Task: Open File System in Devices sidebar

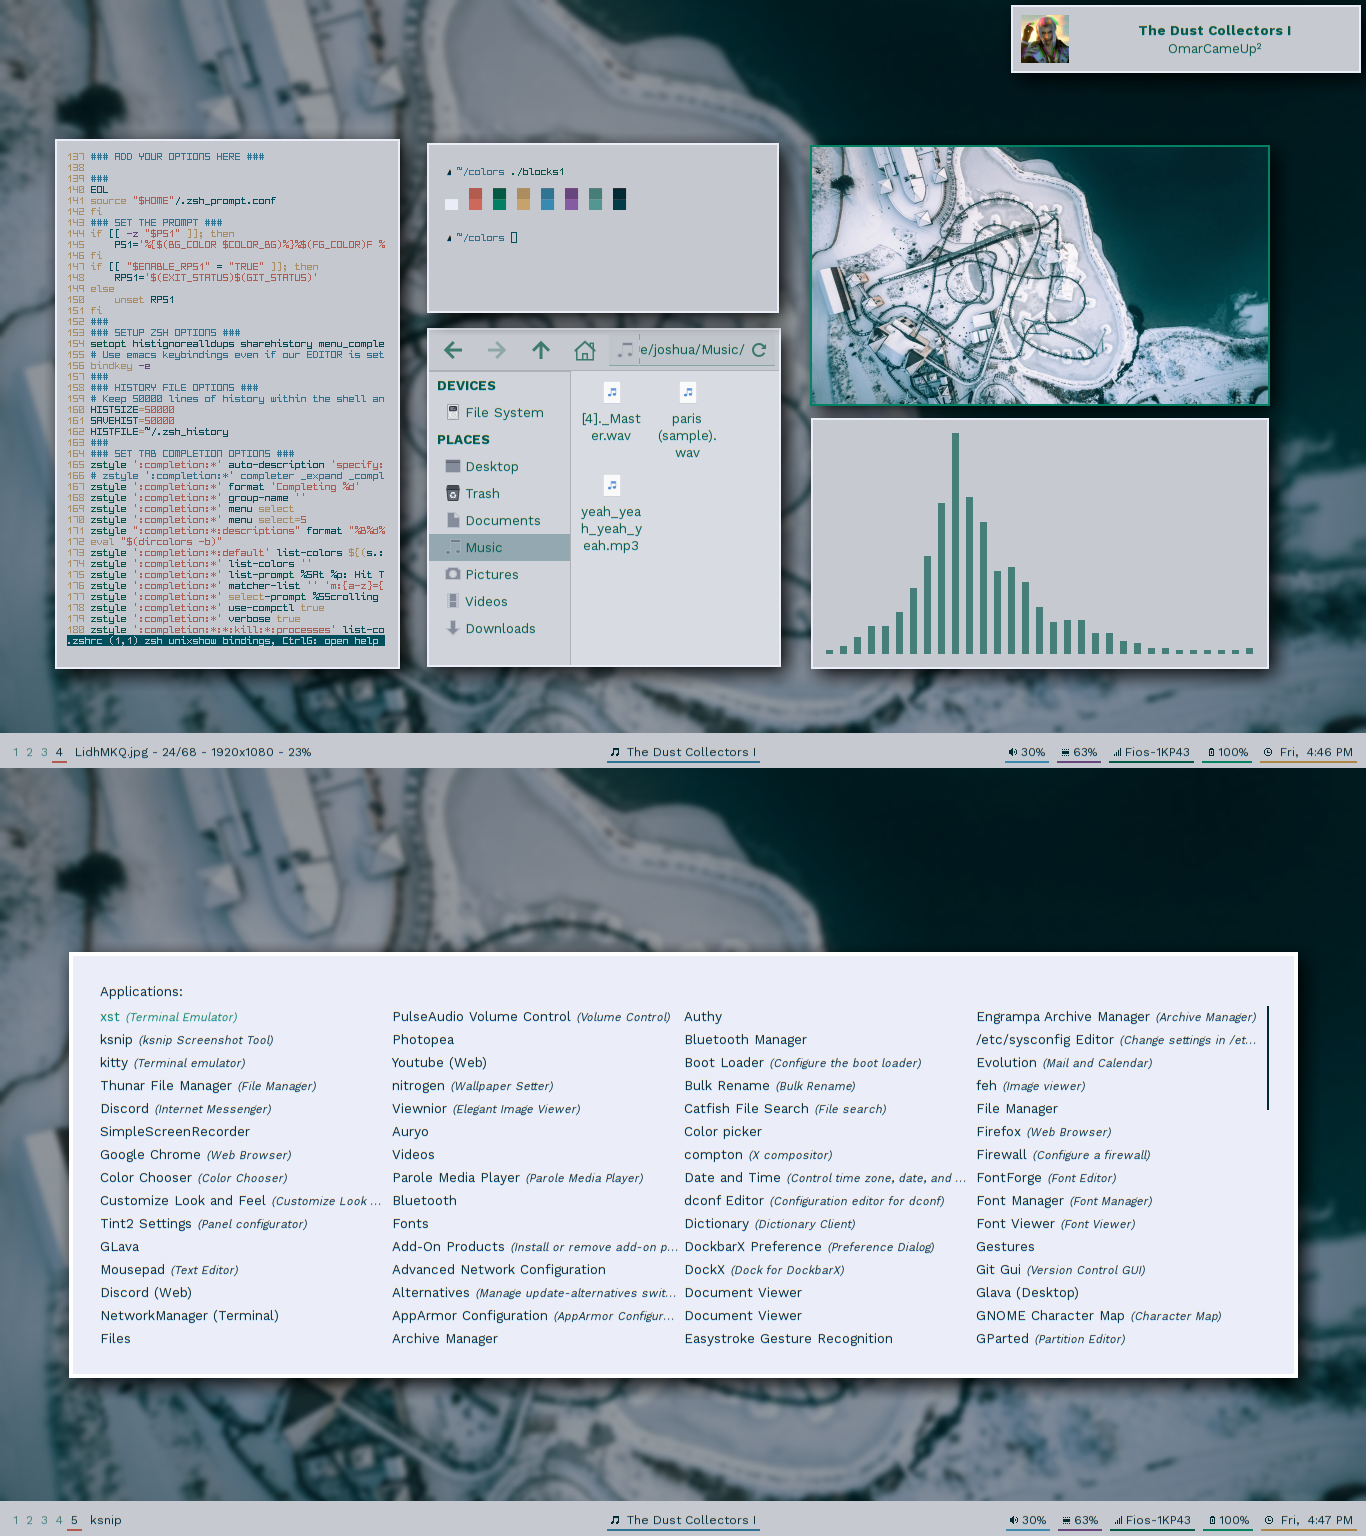Action: point(499,412)
